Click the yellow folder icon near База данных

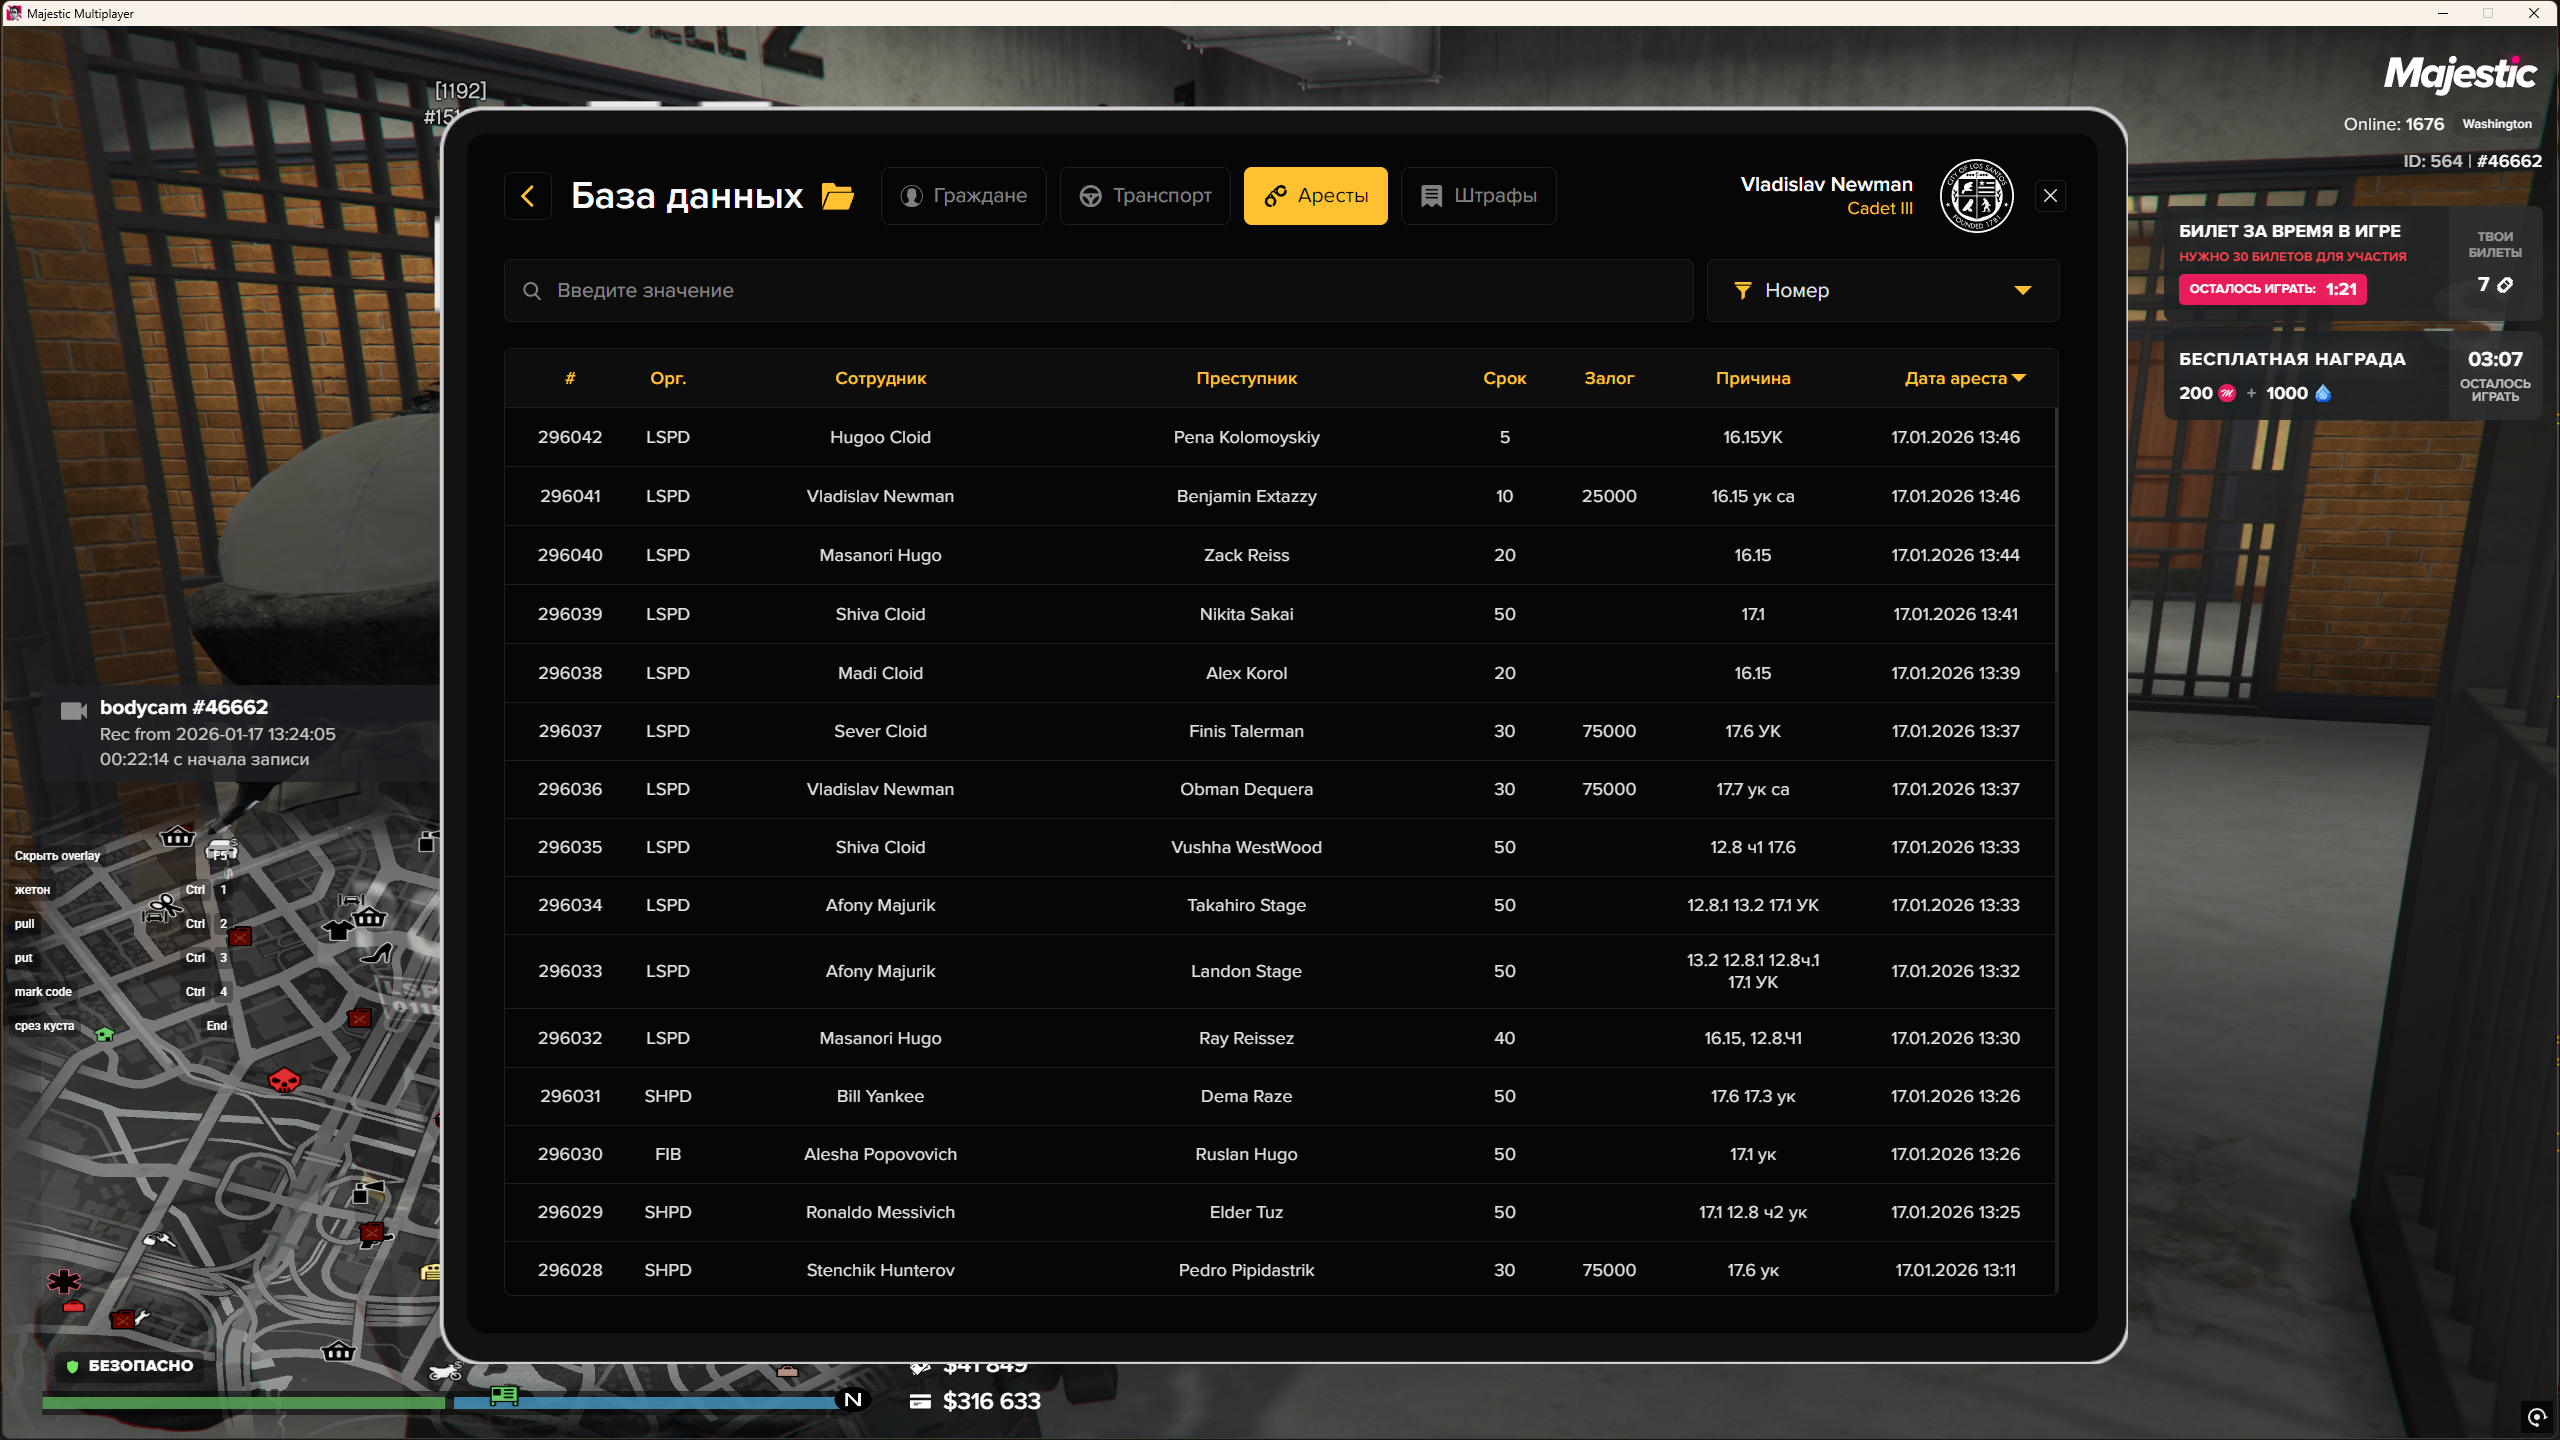point(838,196)
